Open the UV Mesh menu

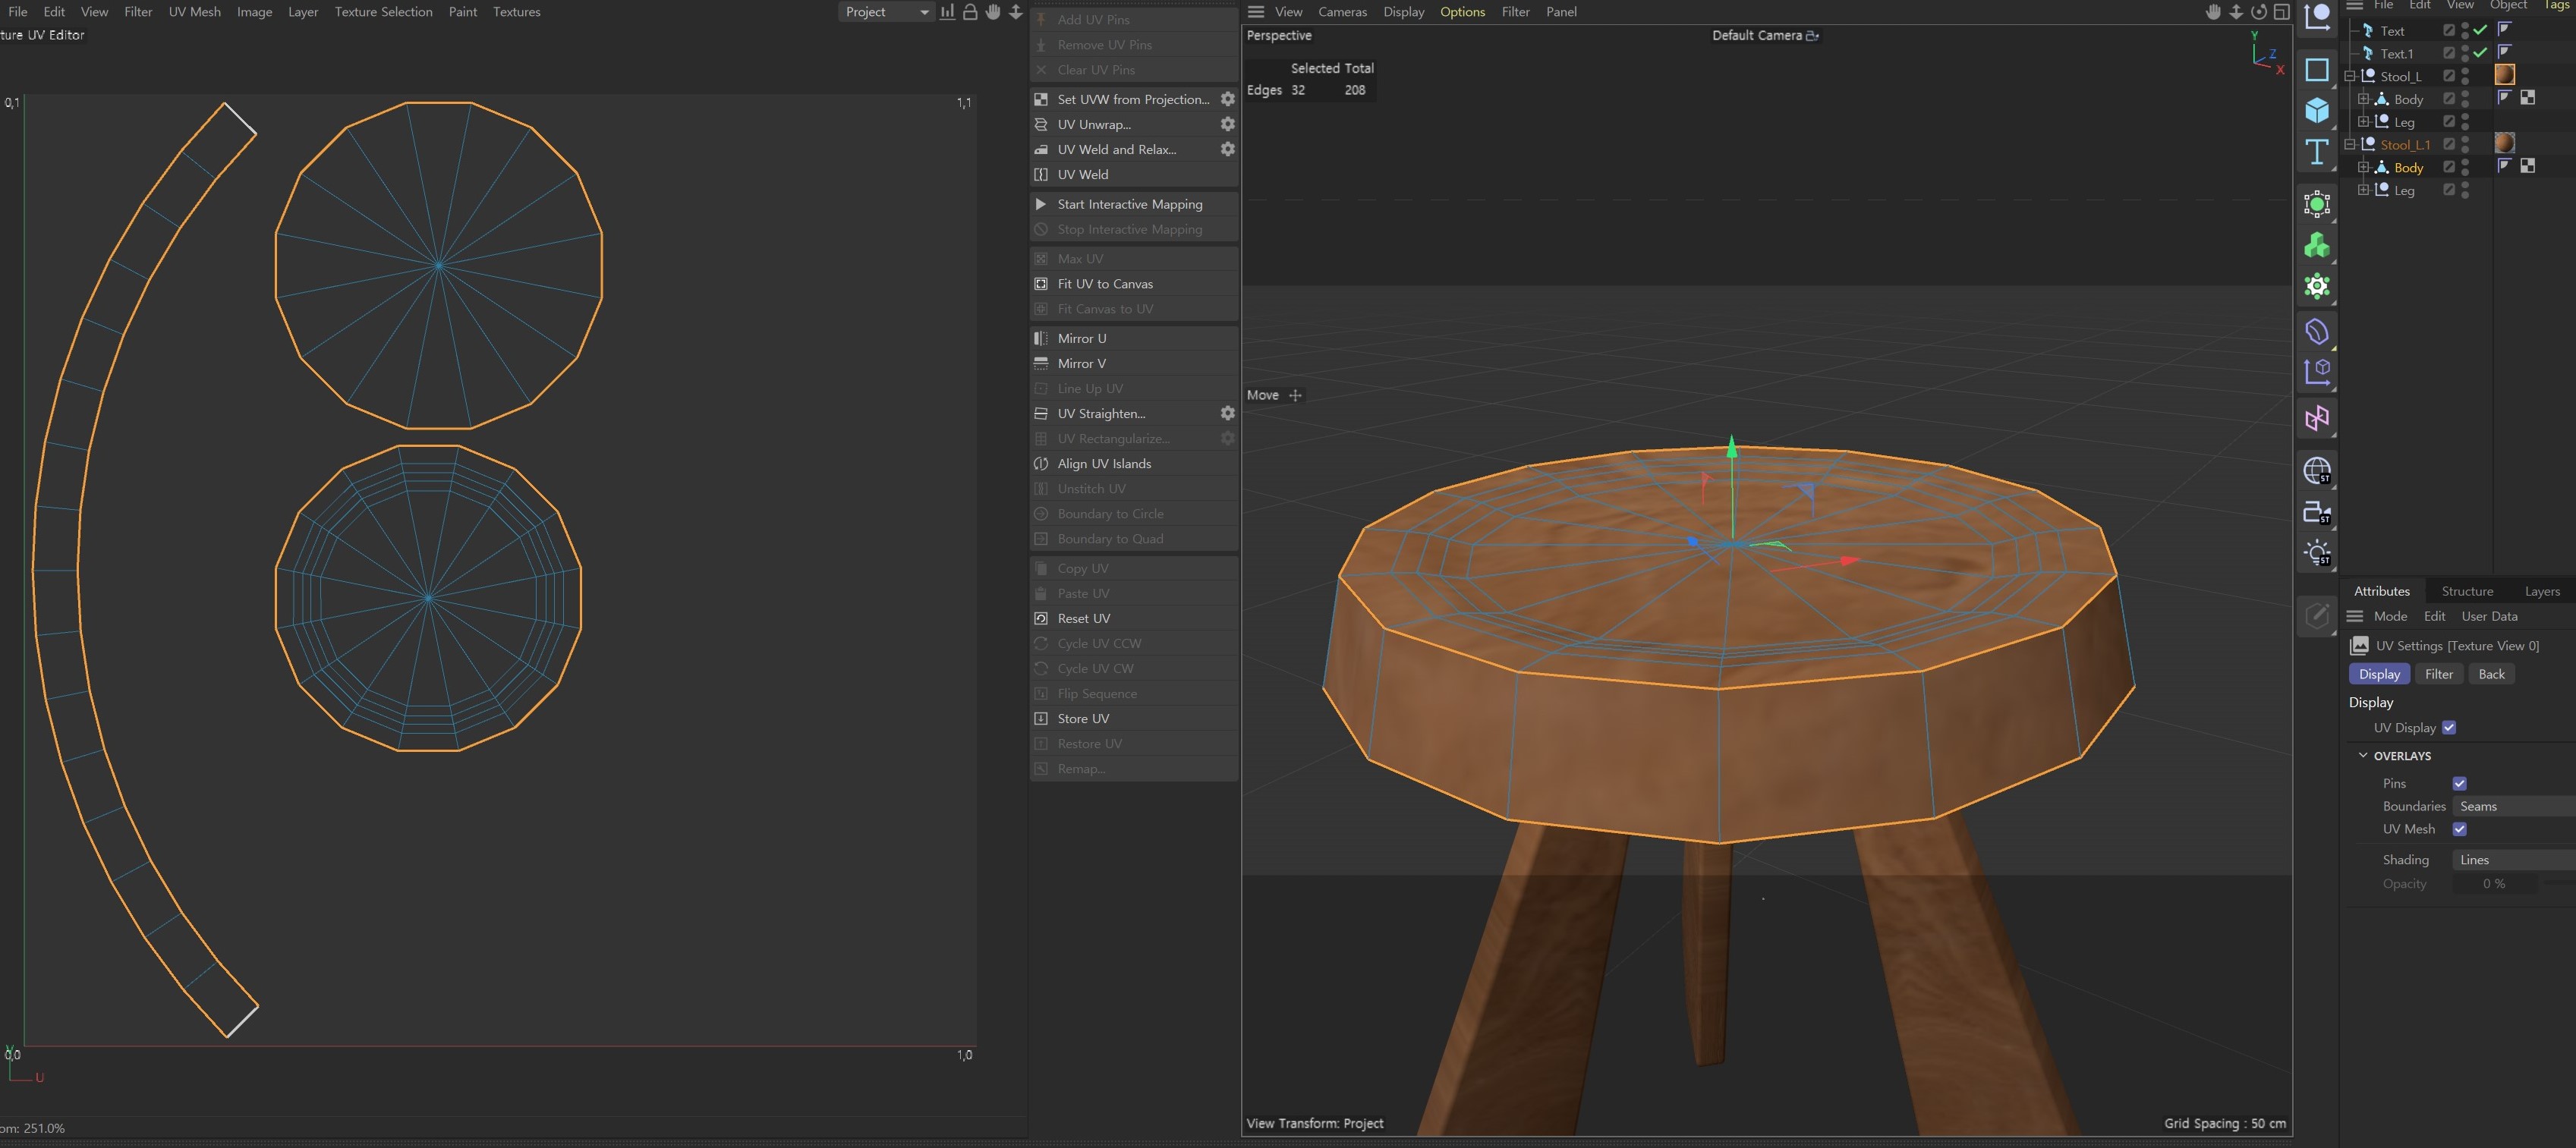pos(194,12)
